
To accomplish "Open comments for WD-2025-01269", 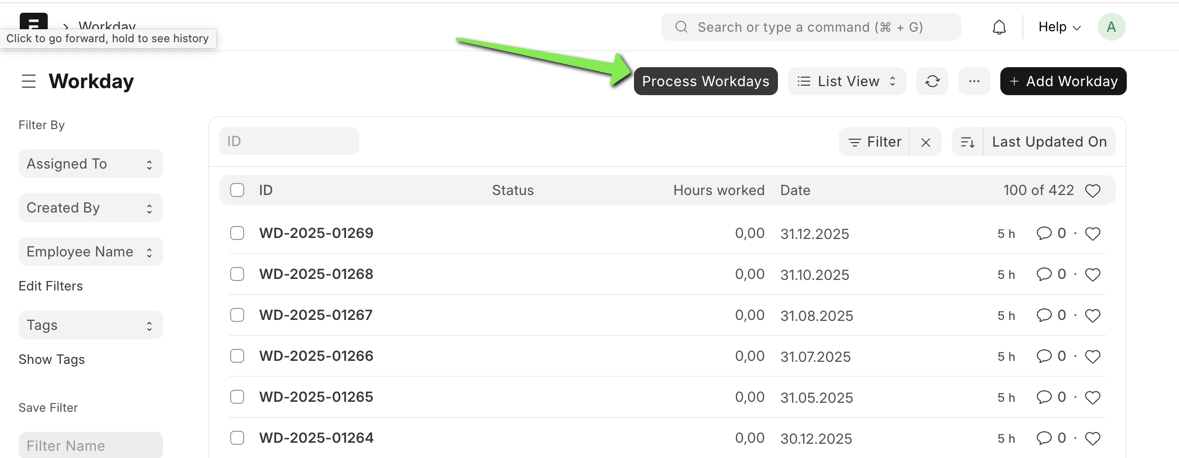I will click(1051, 233).
